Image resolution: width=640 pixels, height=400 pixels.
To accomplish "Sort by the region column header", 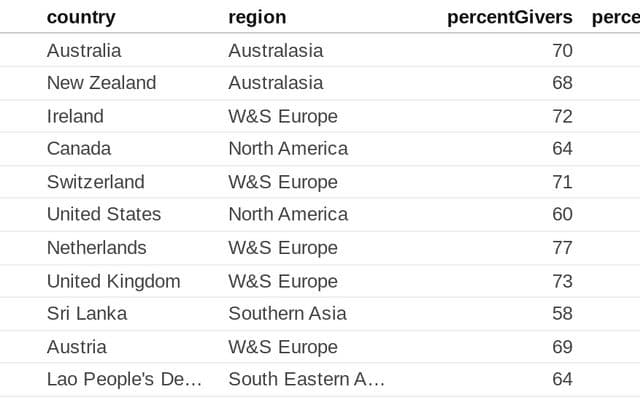I will click(257, 18).
